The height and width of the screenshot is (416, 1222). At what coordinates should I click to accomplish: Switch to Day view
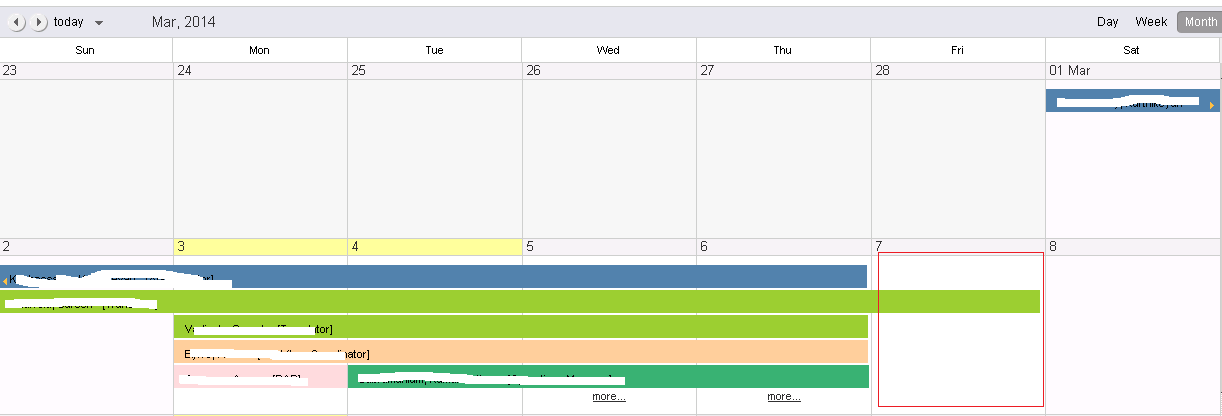1107,22
